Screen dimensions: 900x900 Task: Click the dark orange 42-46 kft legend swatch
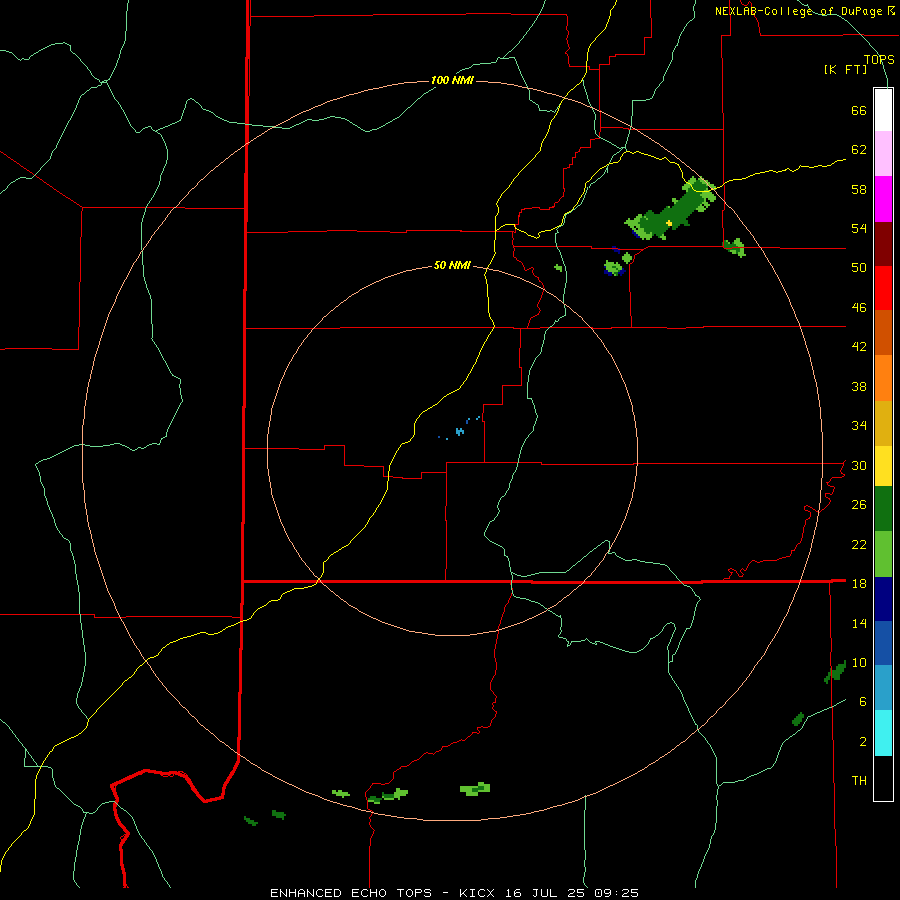[x=883, y=332]
